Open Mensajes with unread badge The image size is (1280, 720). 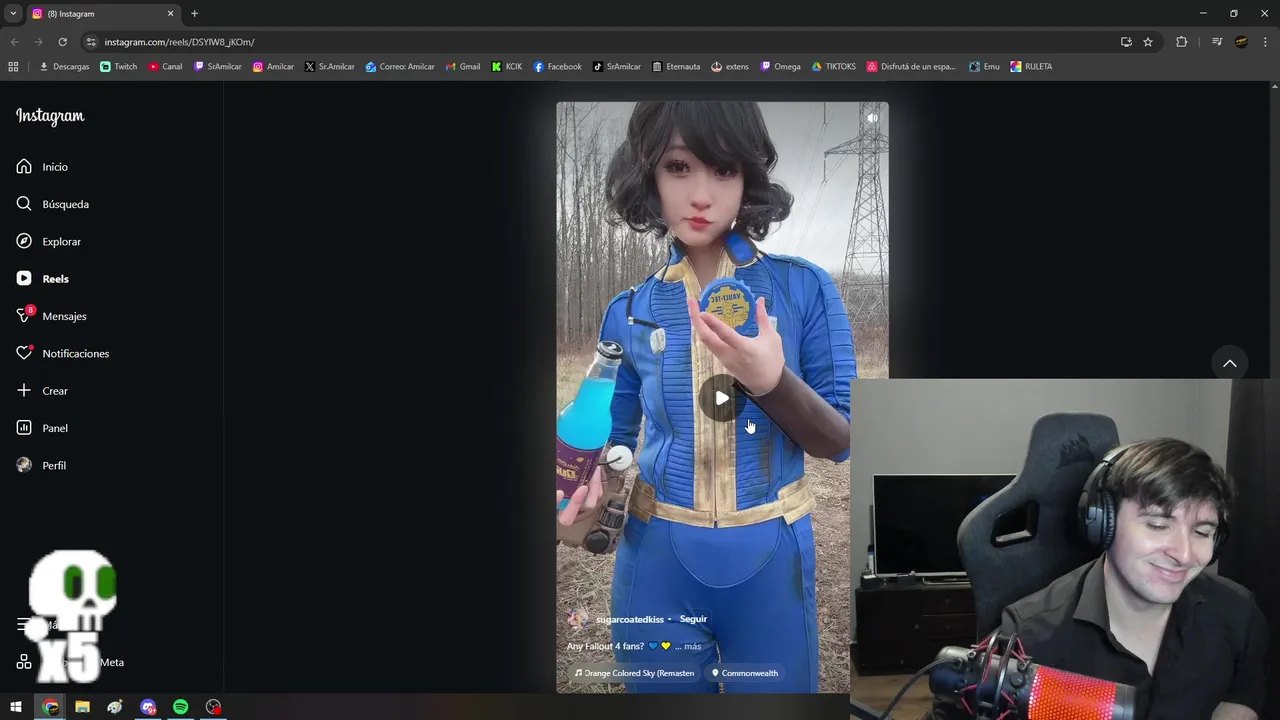point(51,316)
